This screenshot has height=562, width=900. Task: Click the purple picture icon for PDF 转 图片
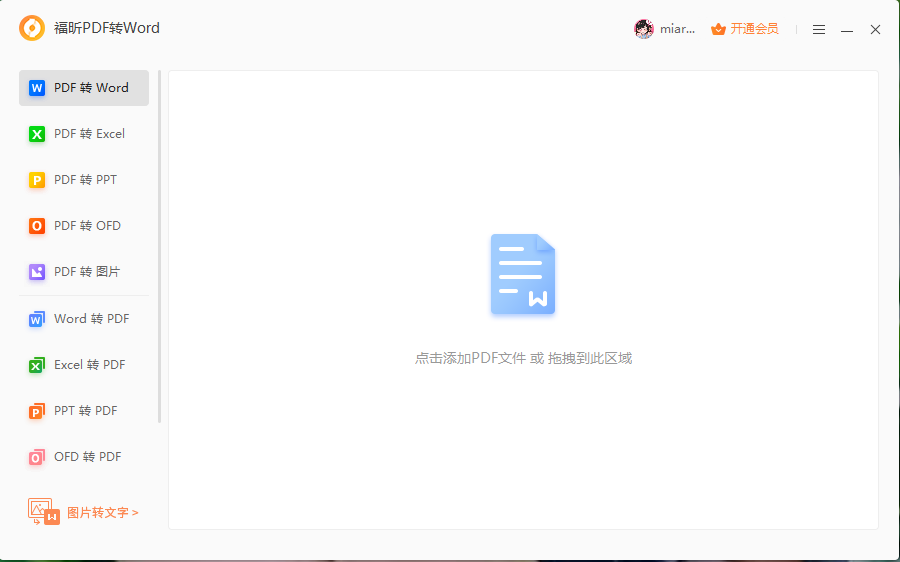click(37, 272)
